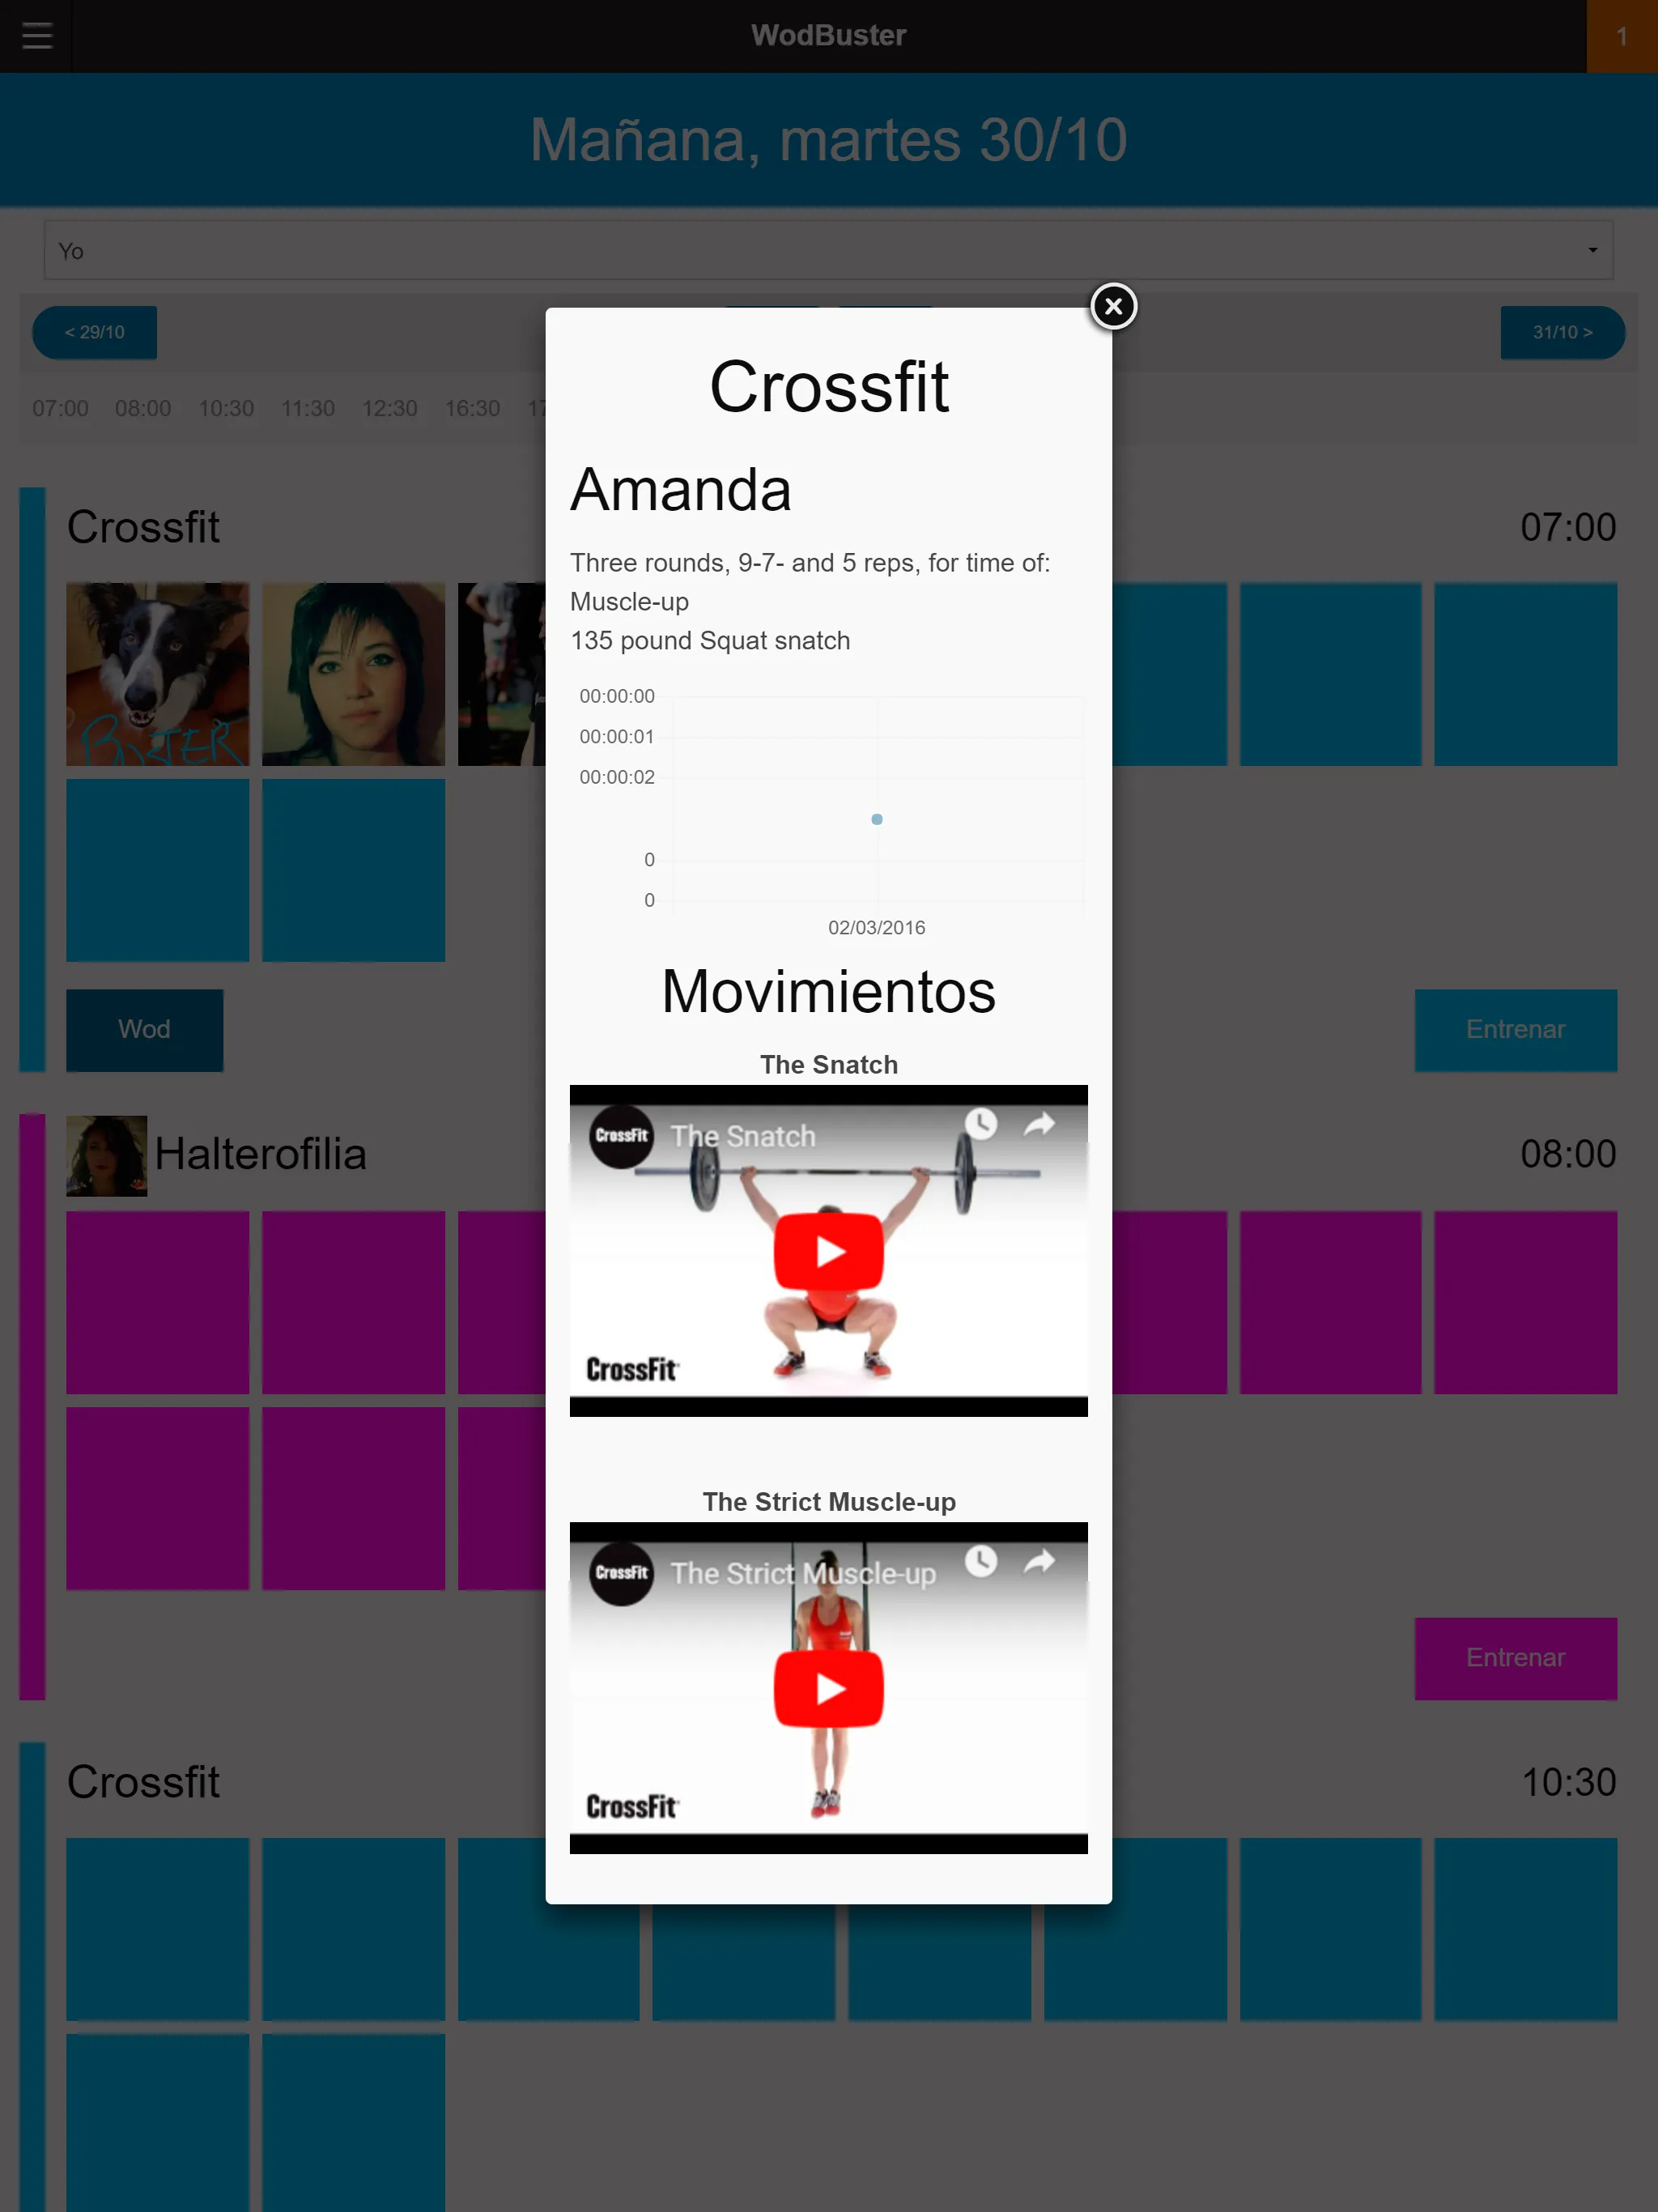1658x2212 pixels.
Task: Click Entrenar for the Halterofilia 08:00 session
Action: (x=1513, y=1658)
